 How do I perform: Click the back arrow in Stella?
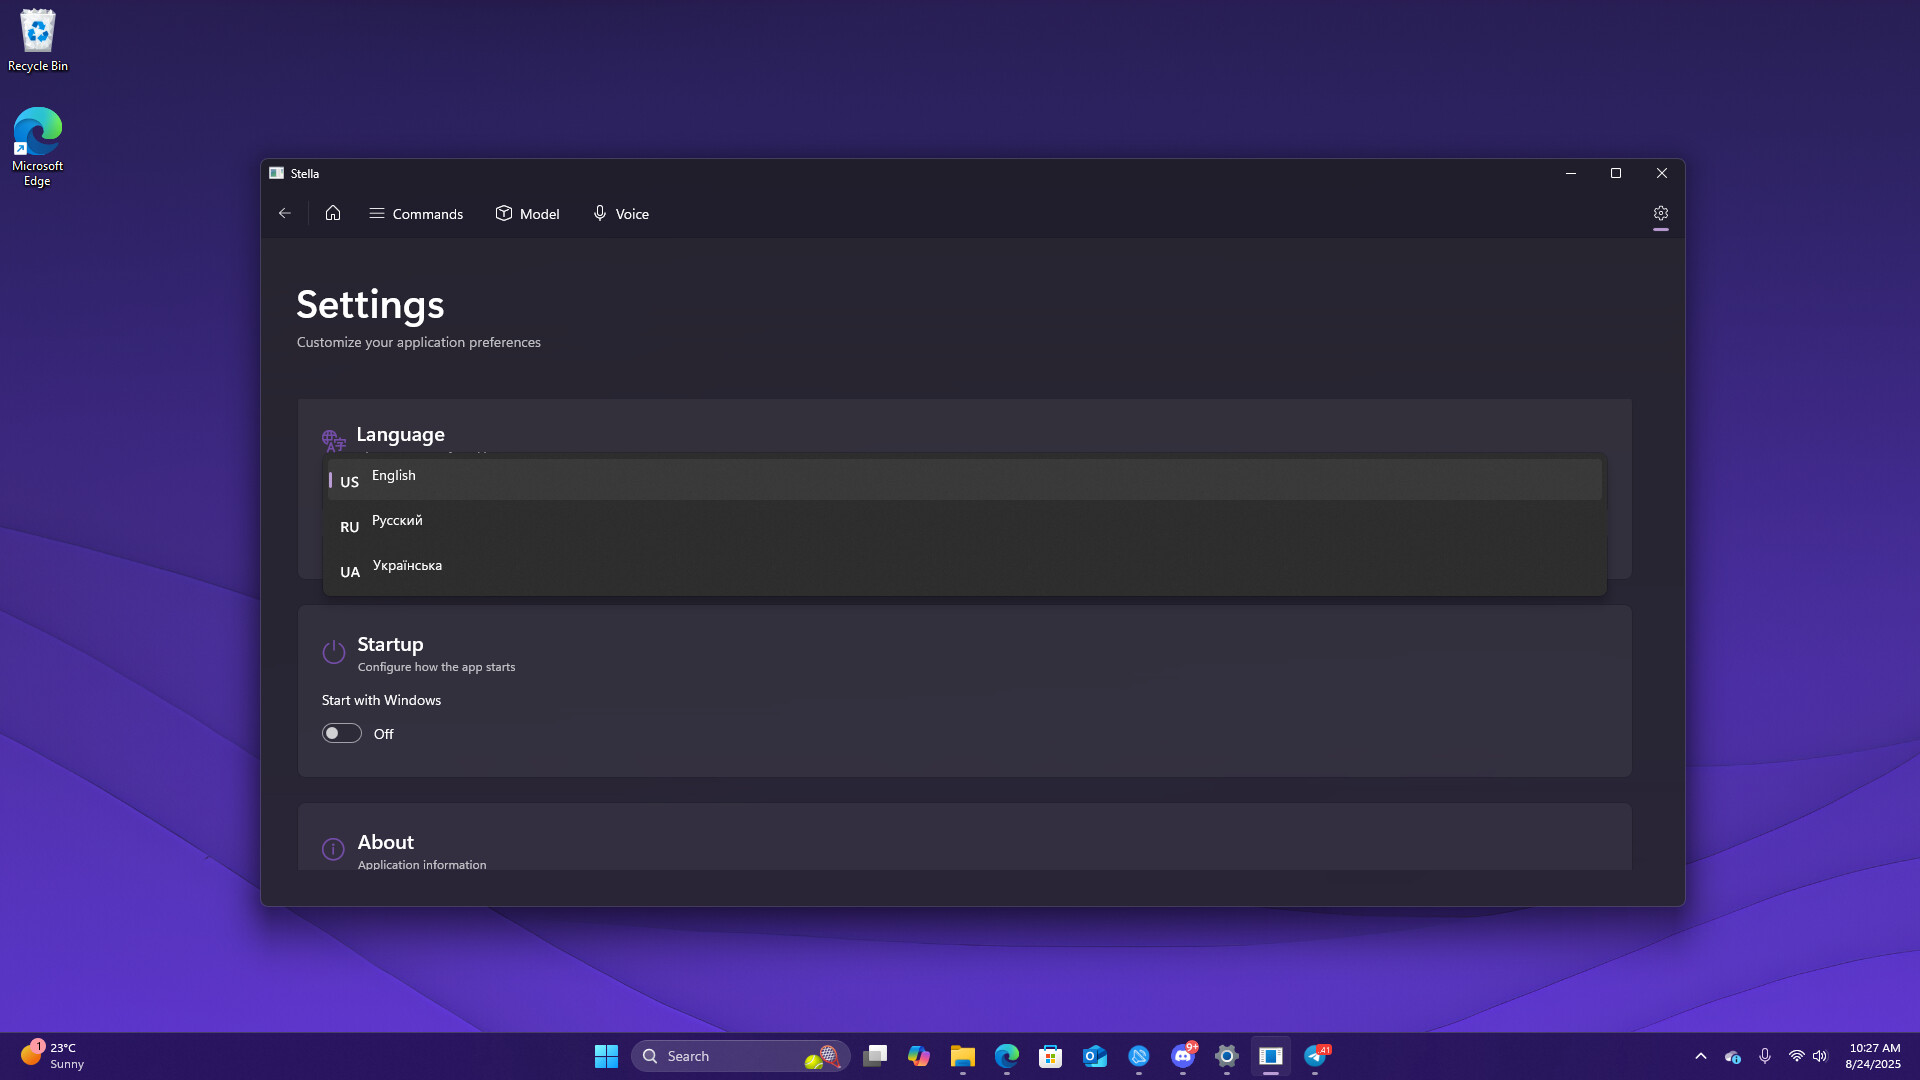285,213
